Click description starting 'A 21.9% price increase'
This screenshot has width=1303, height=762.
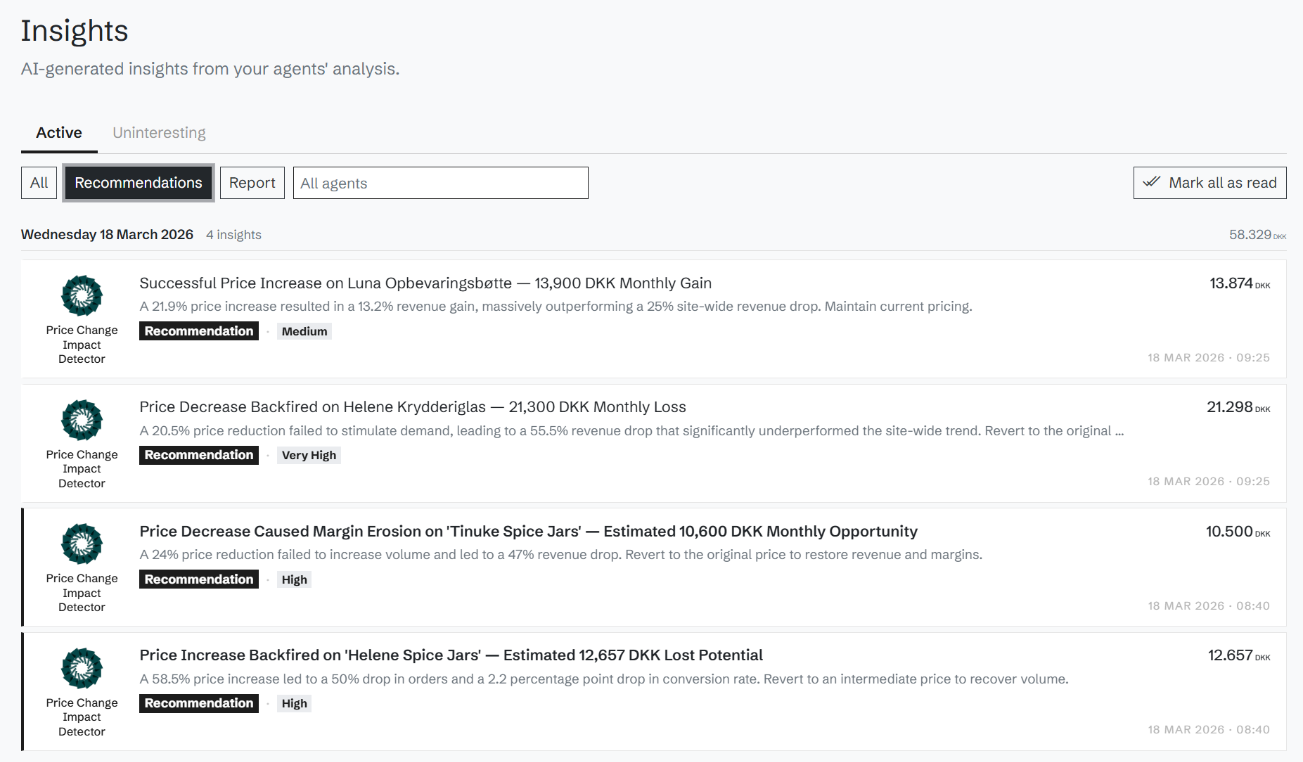pos(556,306)
